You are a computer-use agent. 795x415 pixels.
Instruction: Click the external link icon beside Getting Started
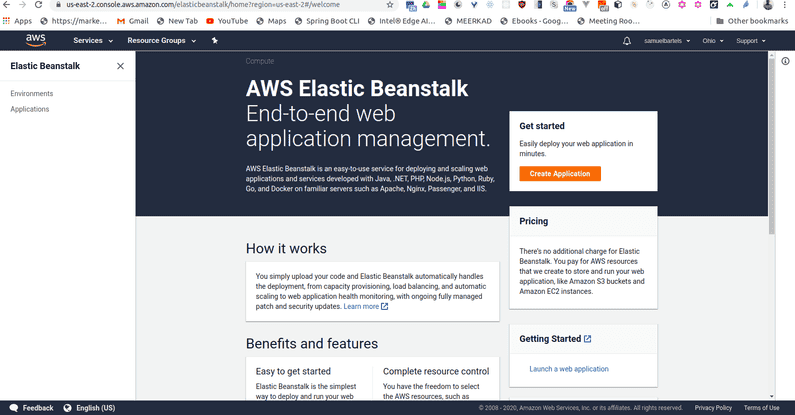point(587,339)
